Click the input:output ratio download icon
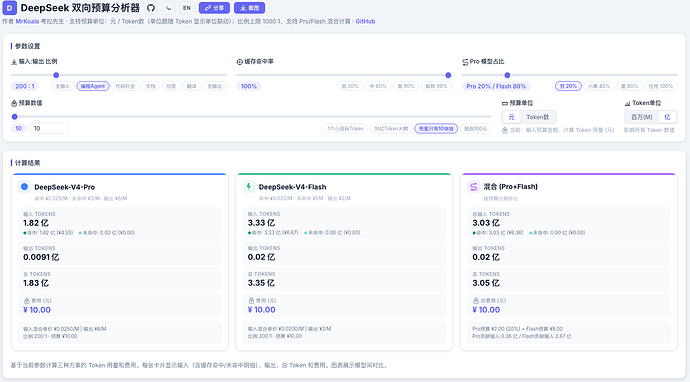Viewport: 690px width, 382px height. (14, 62)
